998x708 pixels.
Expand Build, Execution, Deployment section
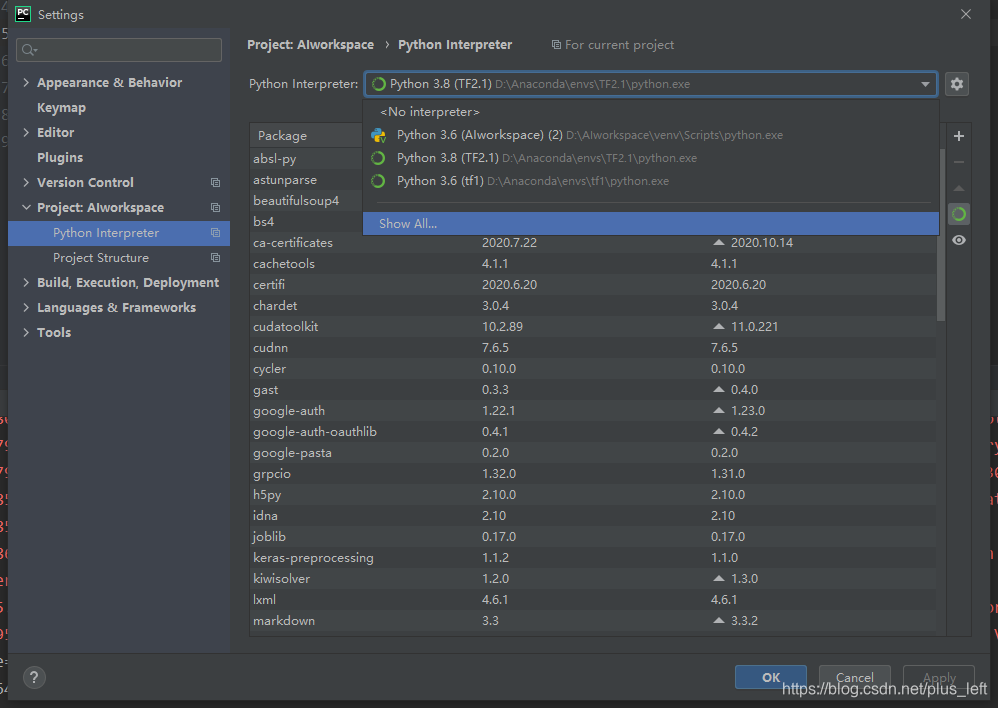pyautogui.click(x=26, y=283)
